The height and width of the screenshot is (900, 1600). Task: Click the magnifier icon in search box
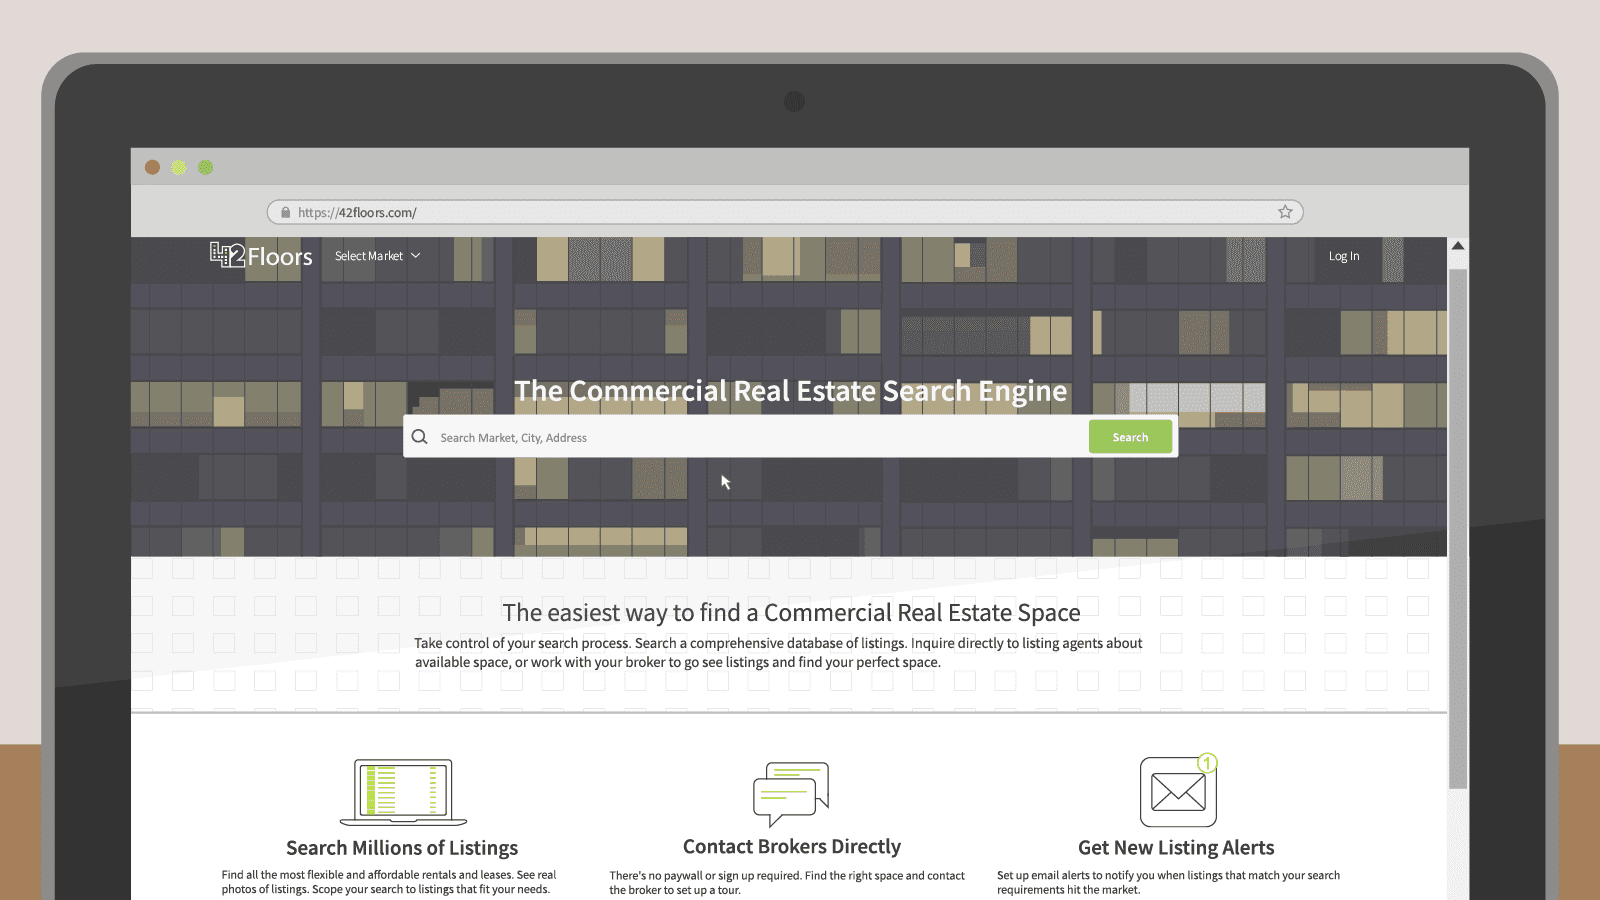coord(420,437)
